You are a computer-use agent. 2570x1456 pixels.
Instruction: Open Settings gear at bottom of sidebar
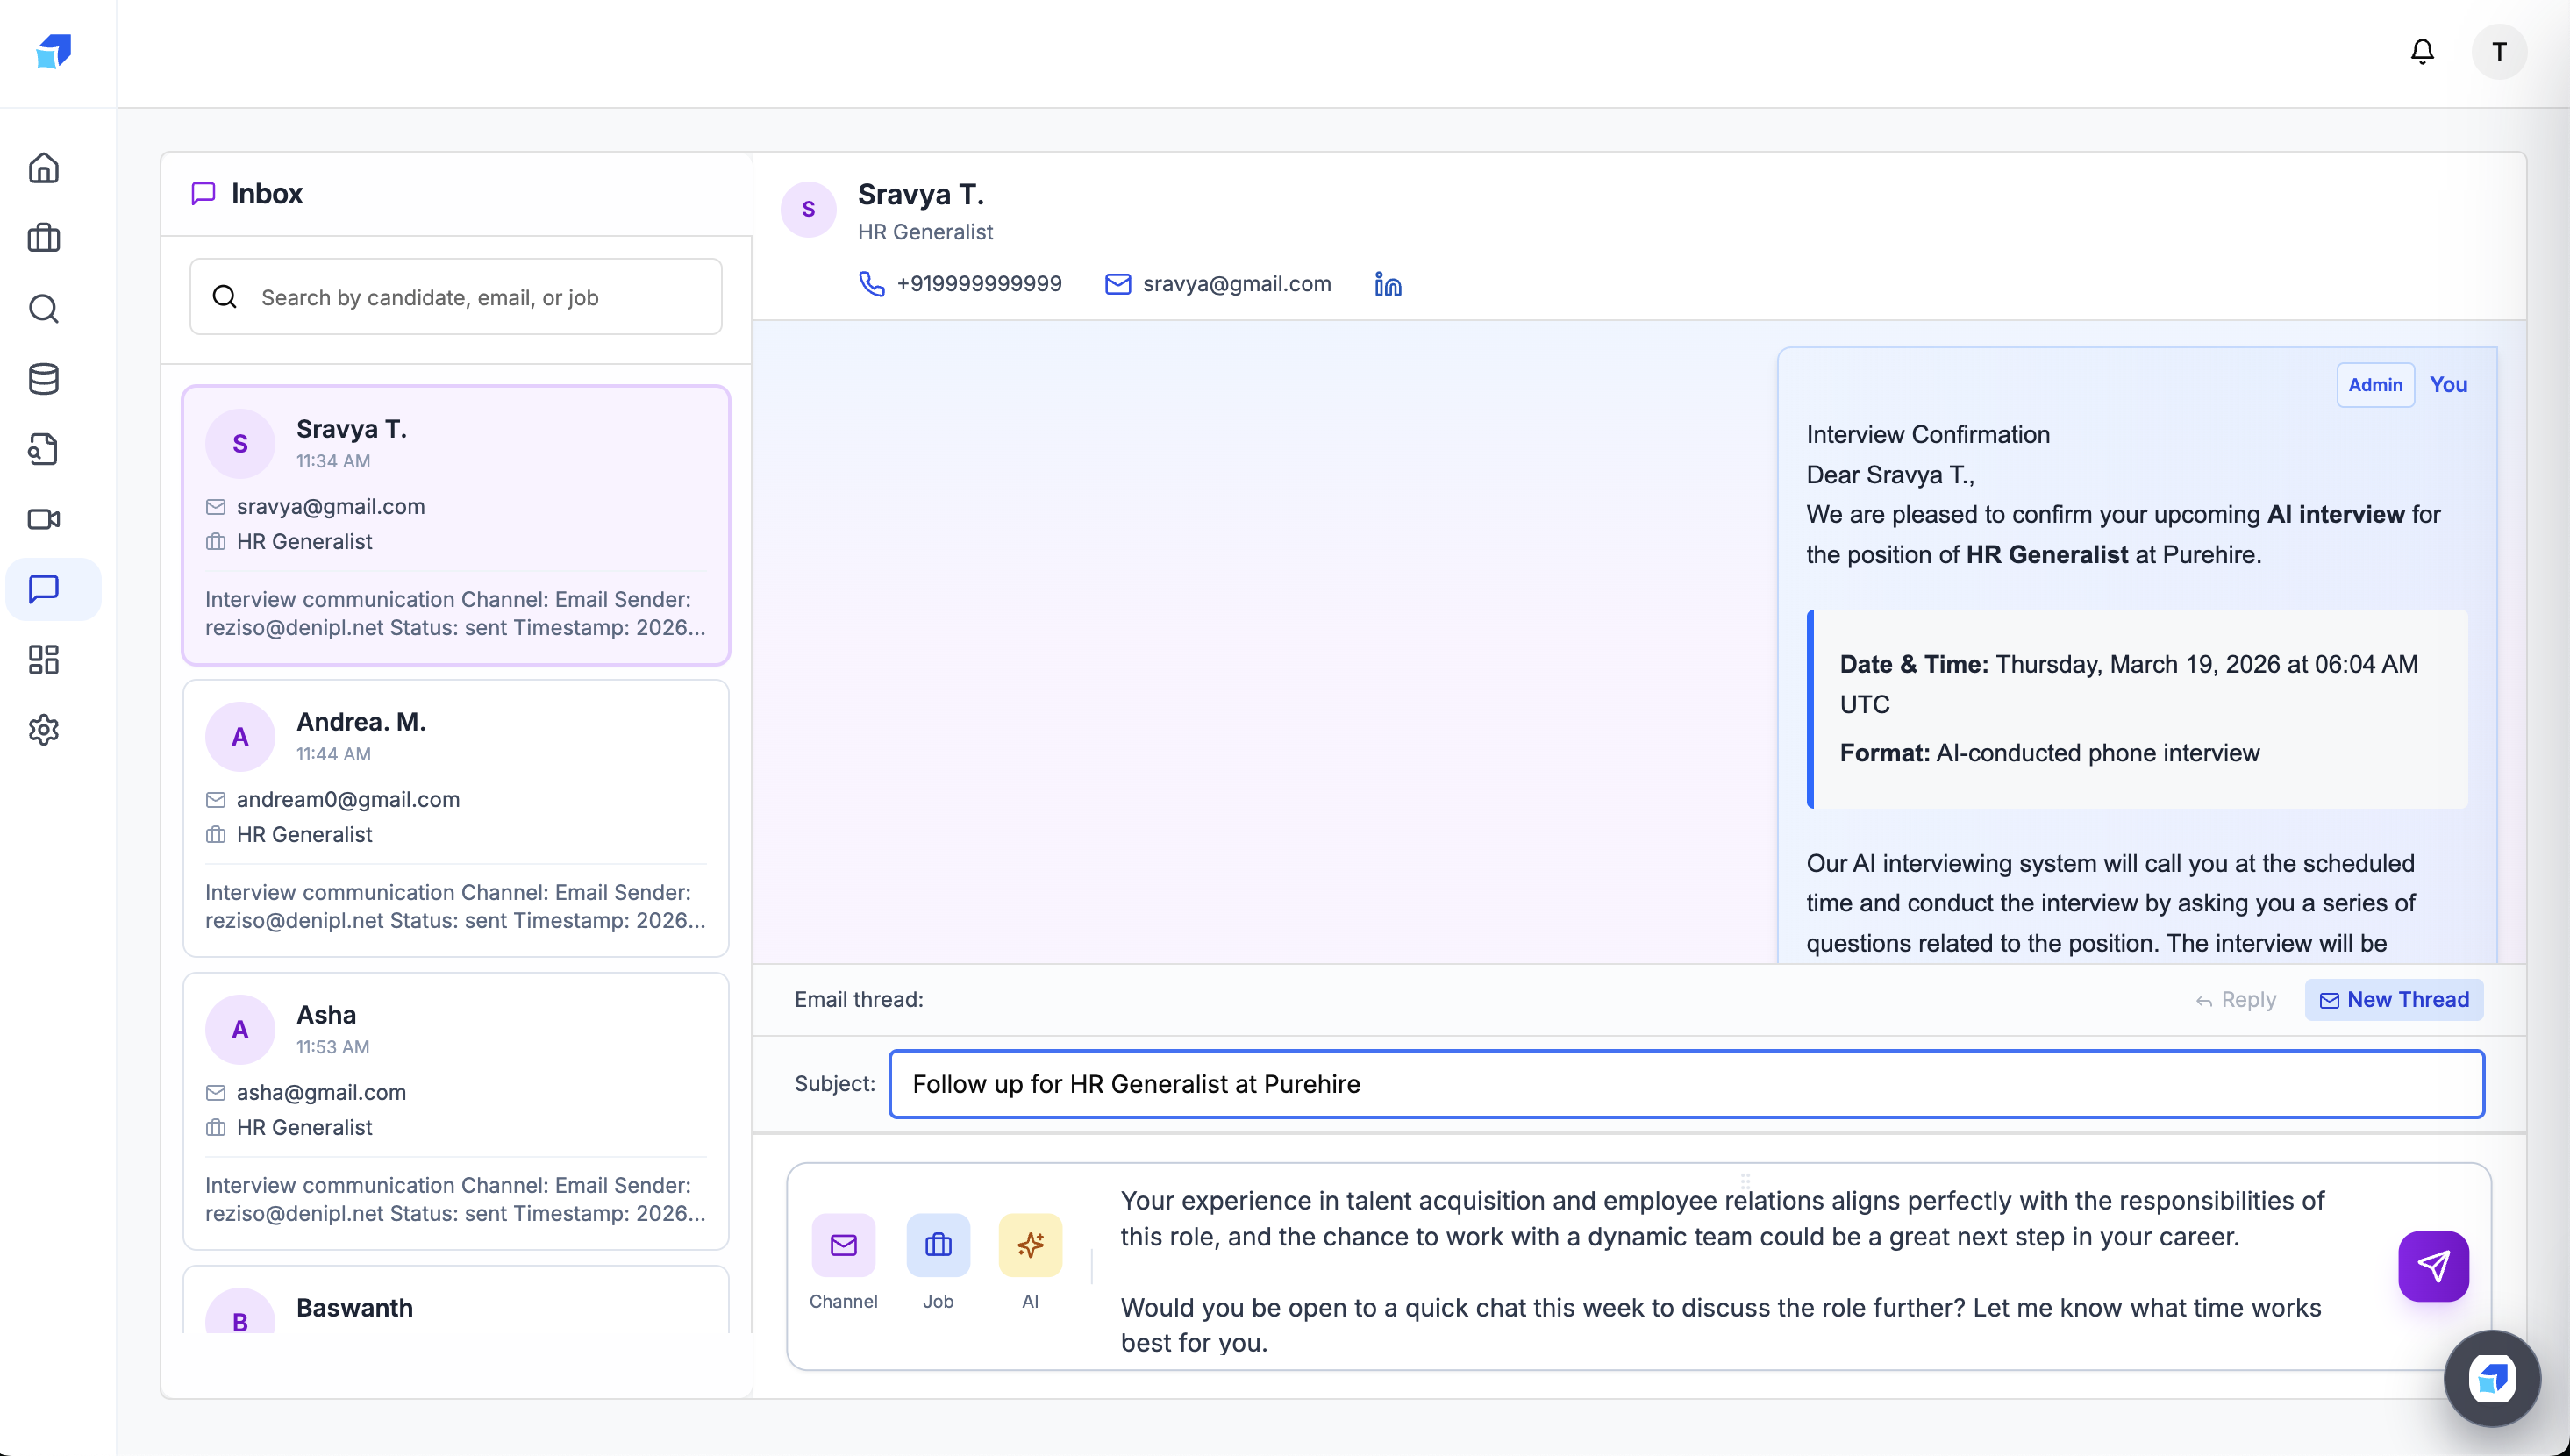coord(43,730)
